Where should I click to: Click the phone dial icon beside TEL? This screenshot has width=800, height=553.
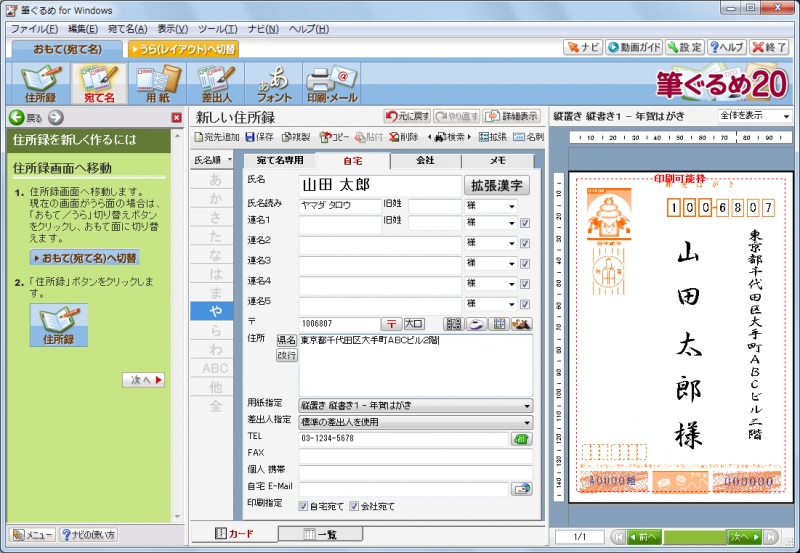[x=521, y=439]
